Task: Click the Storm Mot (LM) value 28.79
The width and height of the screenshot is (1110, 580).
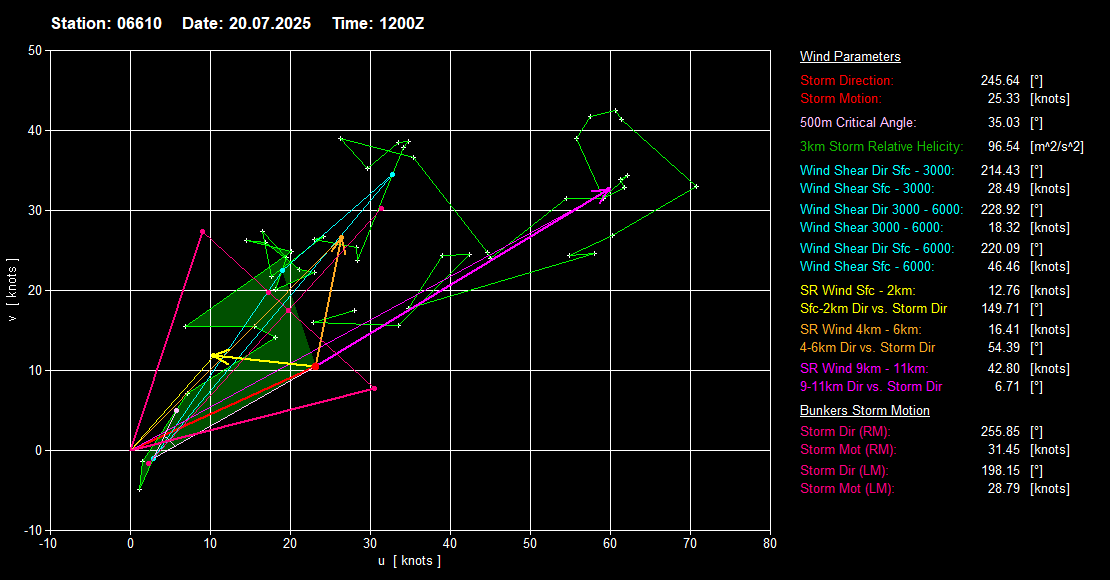Action: (999, 489)
